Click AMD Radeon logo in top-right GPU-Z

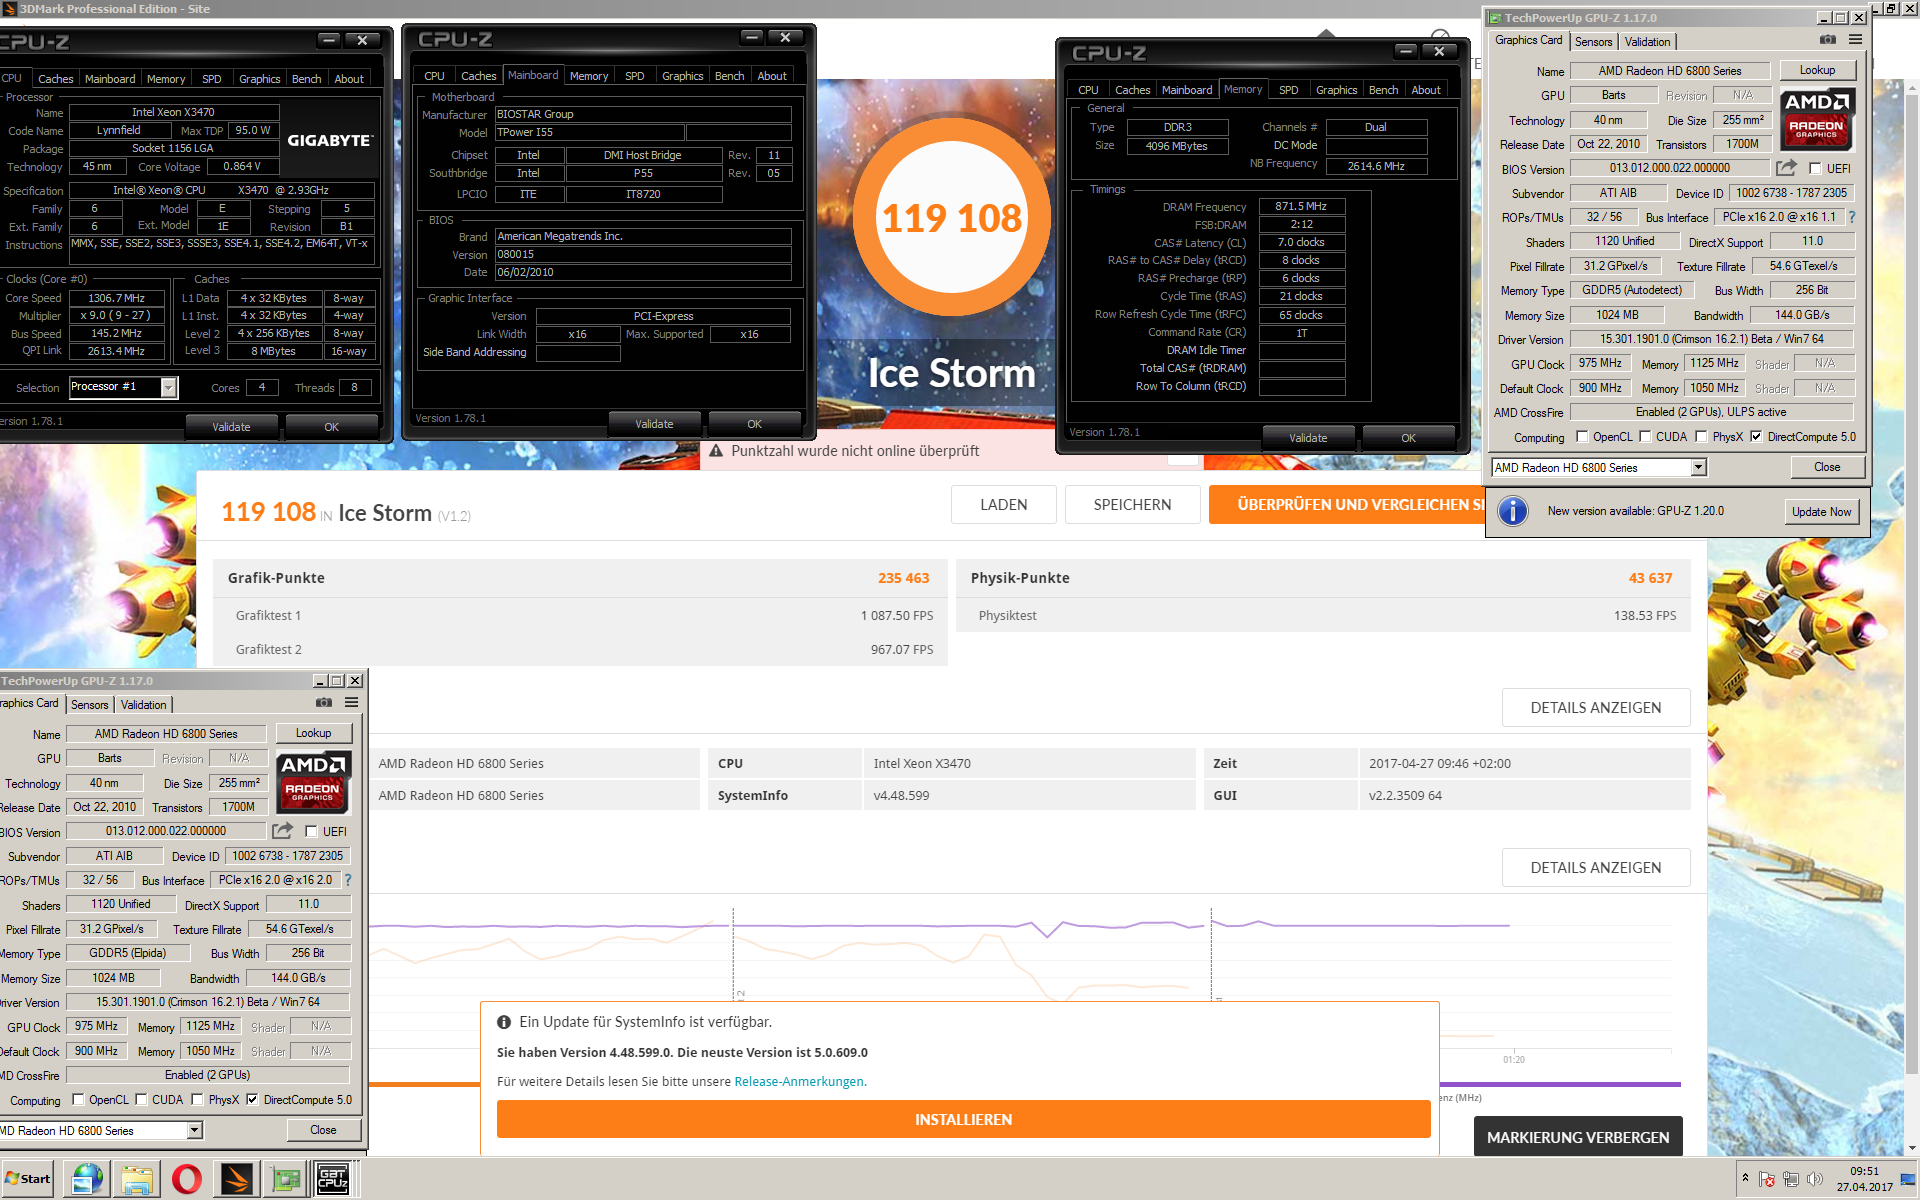click(1818, 119)
